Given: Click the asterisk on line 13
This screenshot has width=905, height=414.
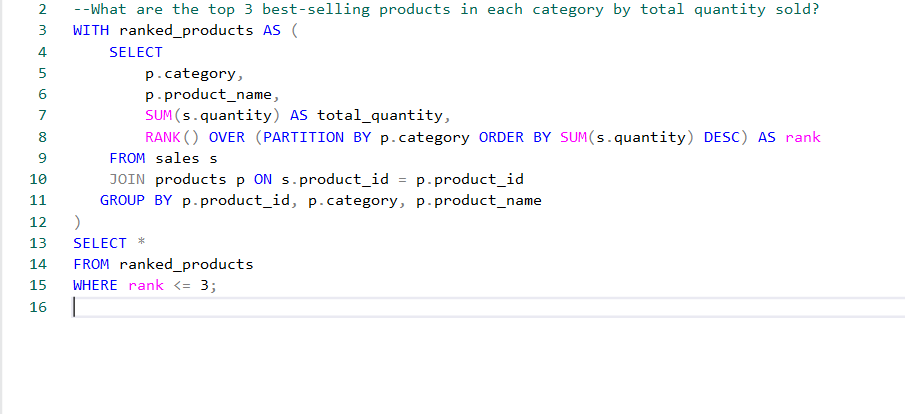Looking at the screenshot, I should coord(140,242).
